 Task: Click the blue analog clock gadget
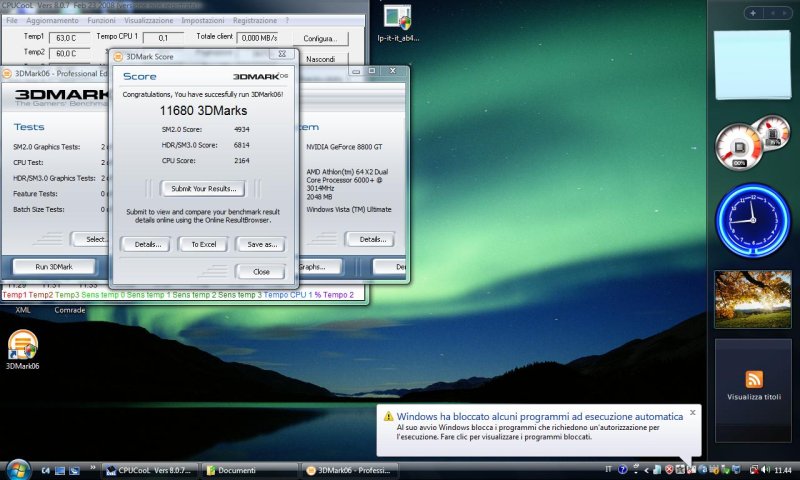coord(753,220)
